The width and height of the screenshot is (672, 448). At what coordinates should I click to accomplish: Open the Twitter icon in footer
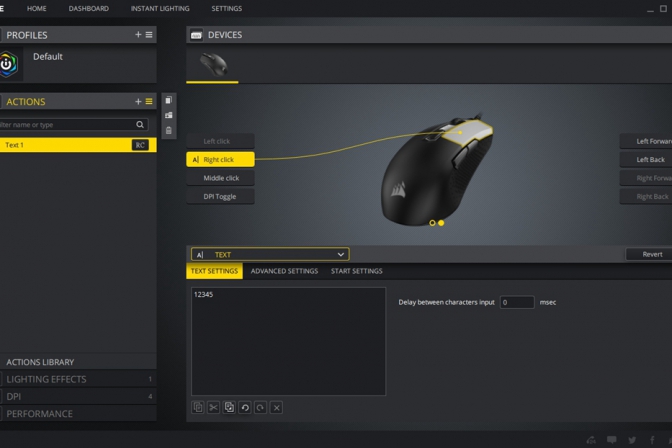click(632, 440)
